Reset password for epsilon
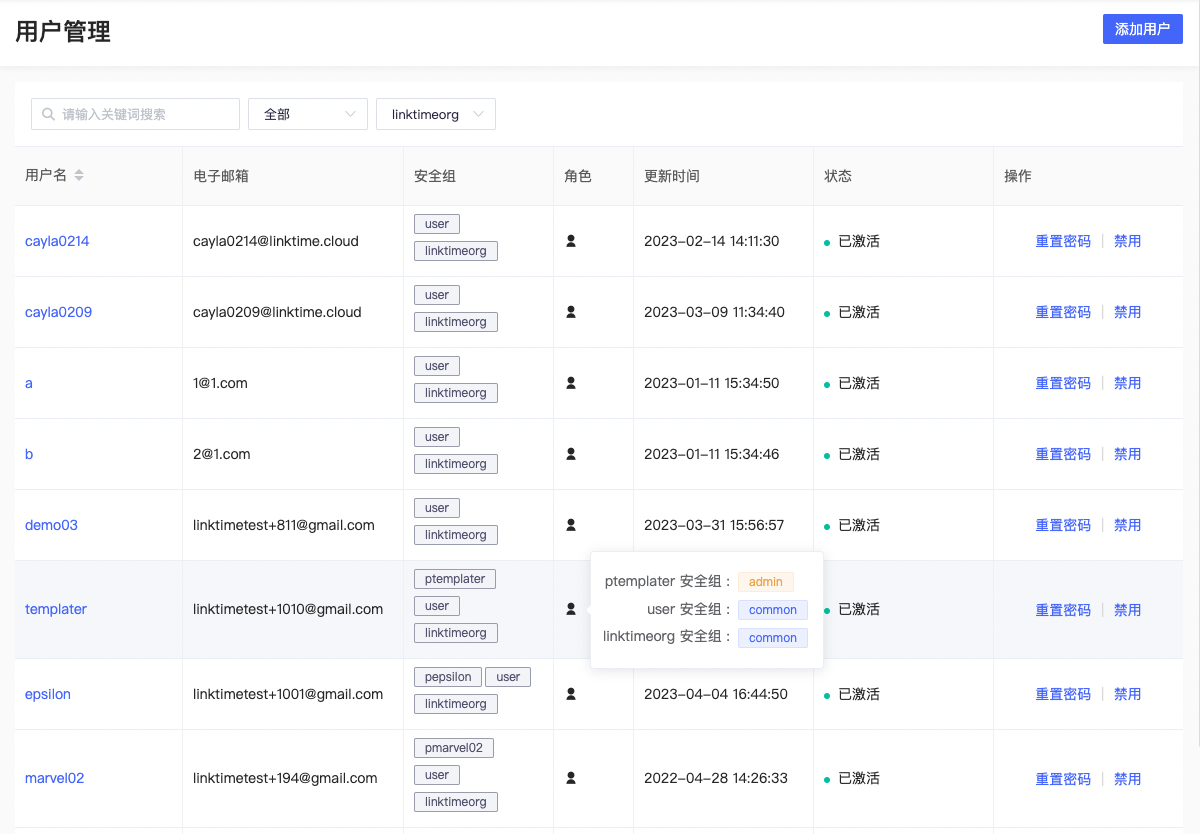The image size is (1200, 834). pyautogui.click(x=1063, y=694)
